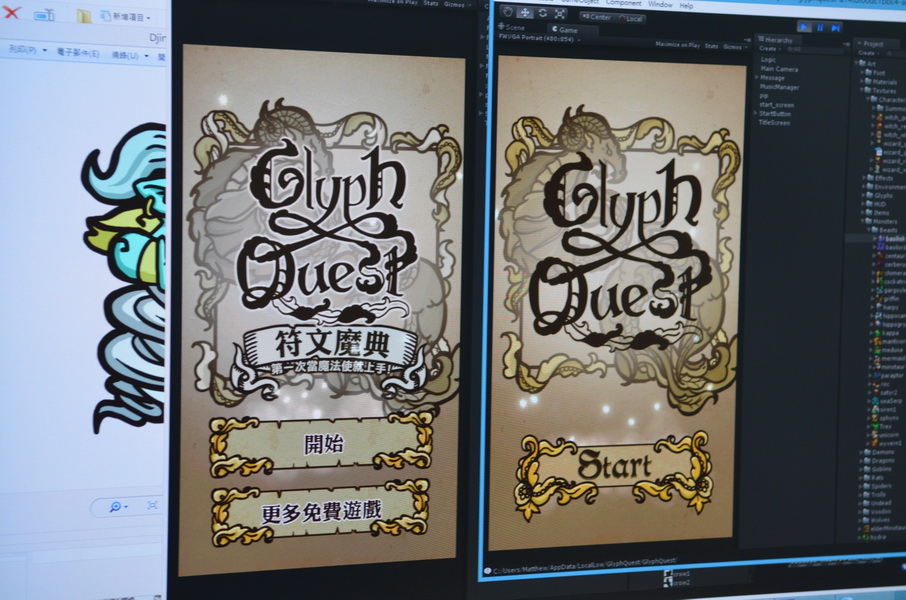
Task: Toggle the Local coordinate space button
Action: click(633, 18)
